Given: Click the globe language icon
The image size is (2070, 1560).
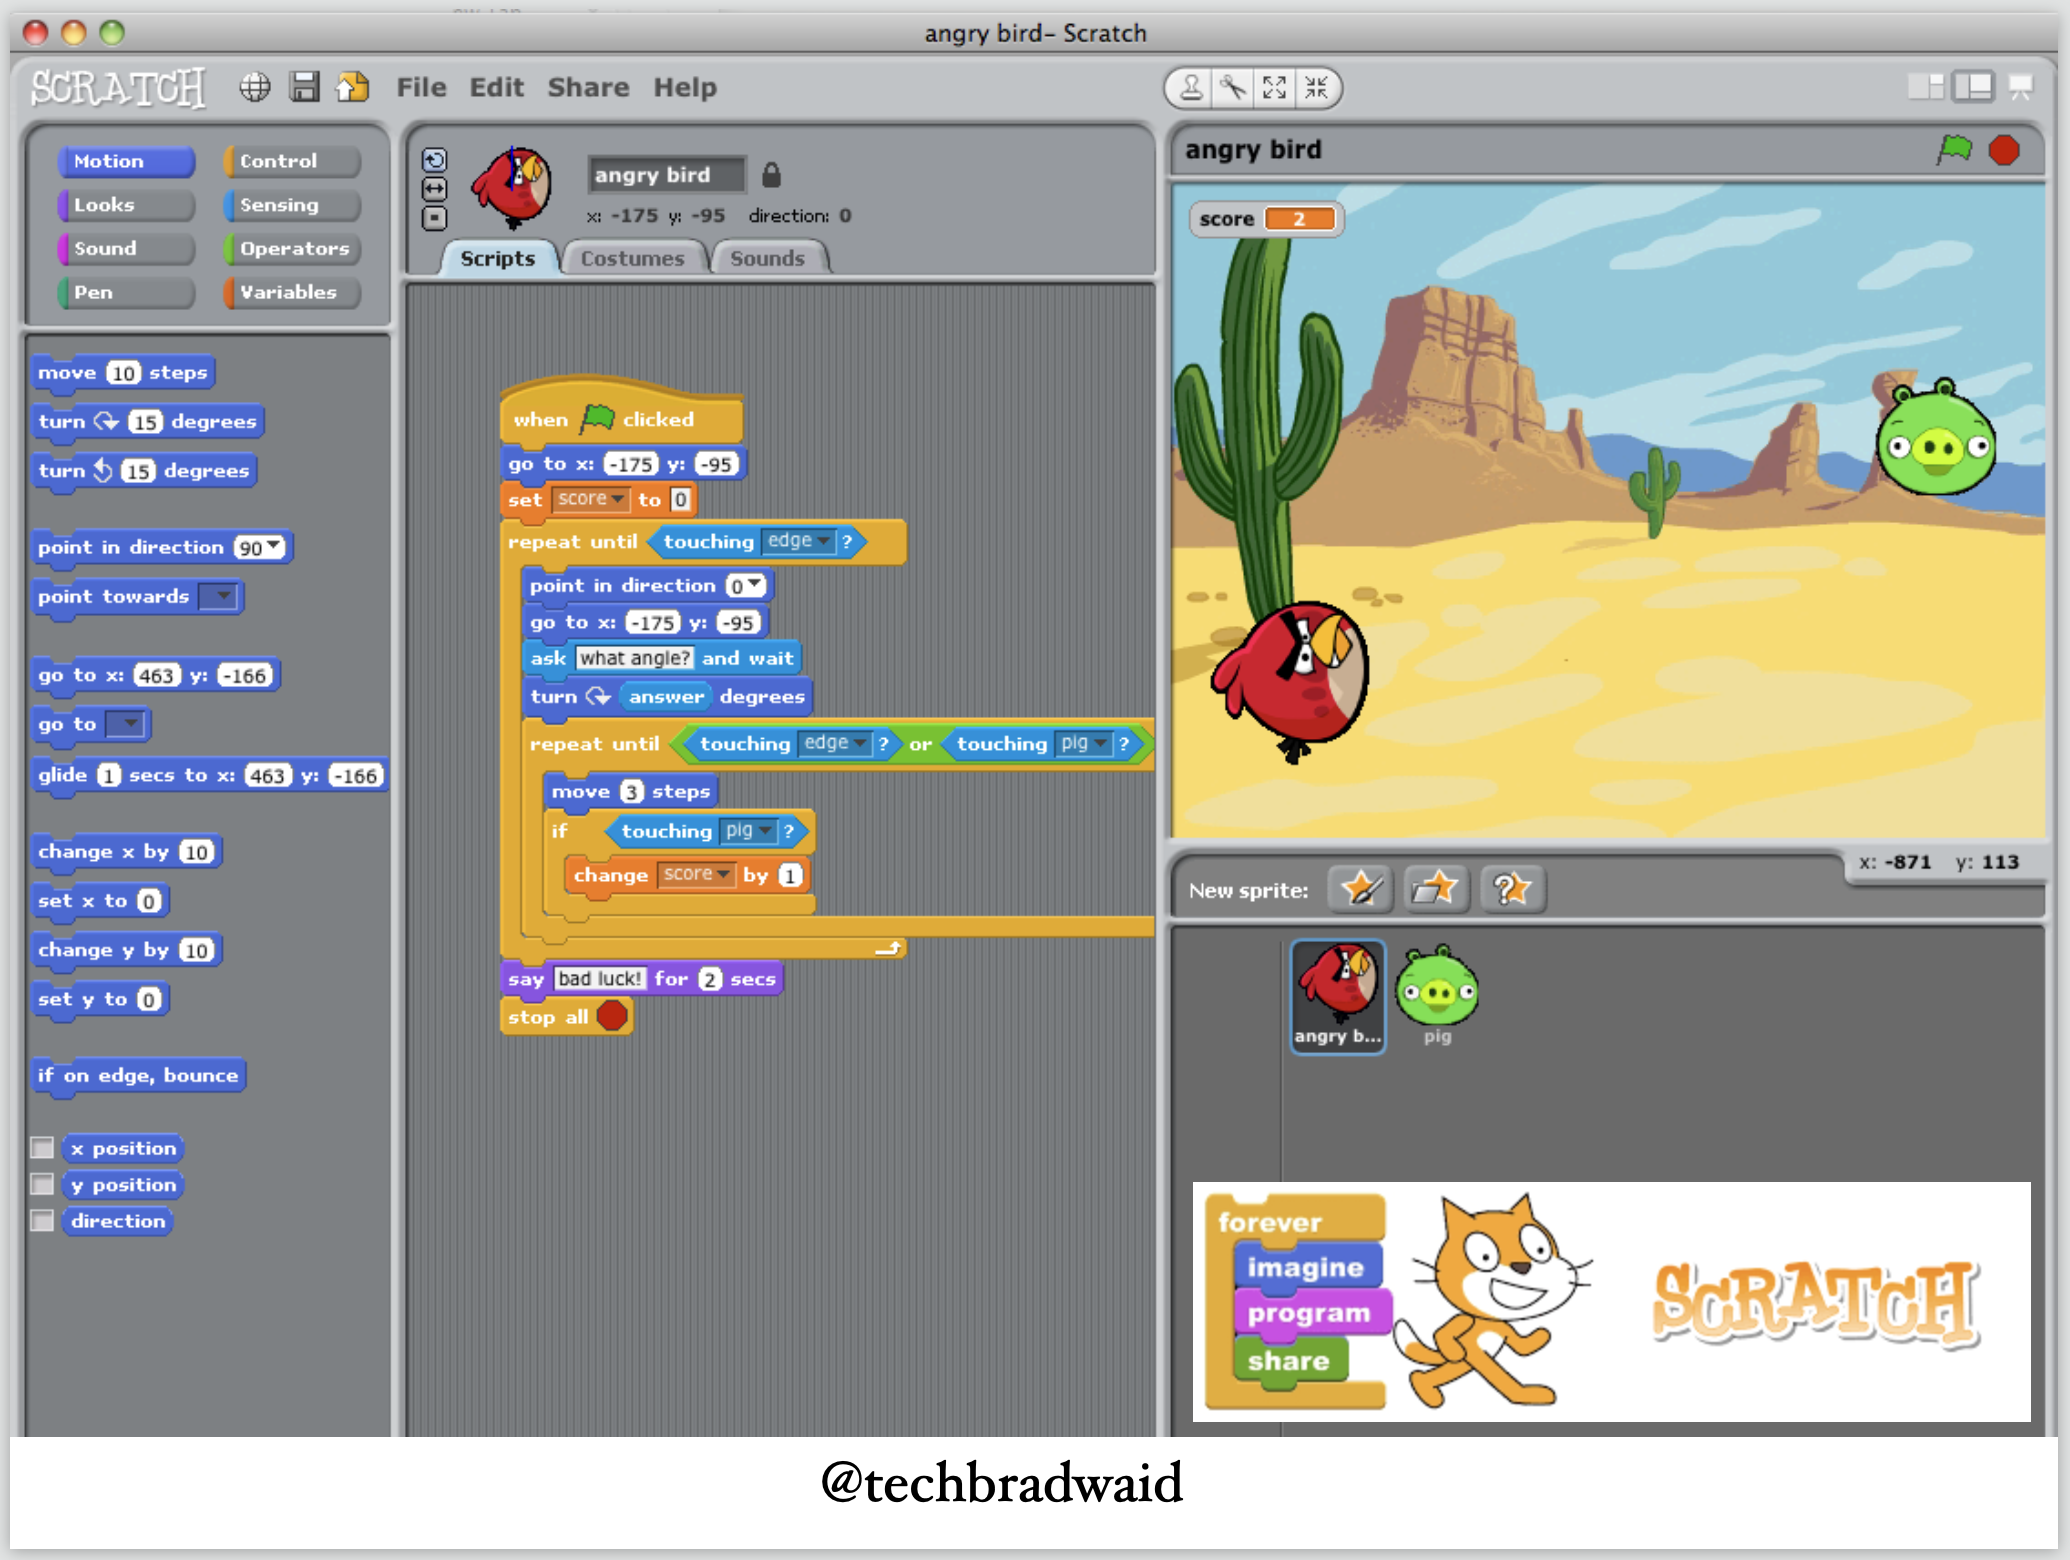Looking at the screenshot, I should coord(255,88).
